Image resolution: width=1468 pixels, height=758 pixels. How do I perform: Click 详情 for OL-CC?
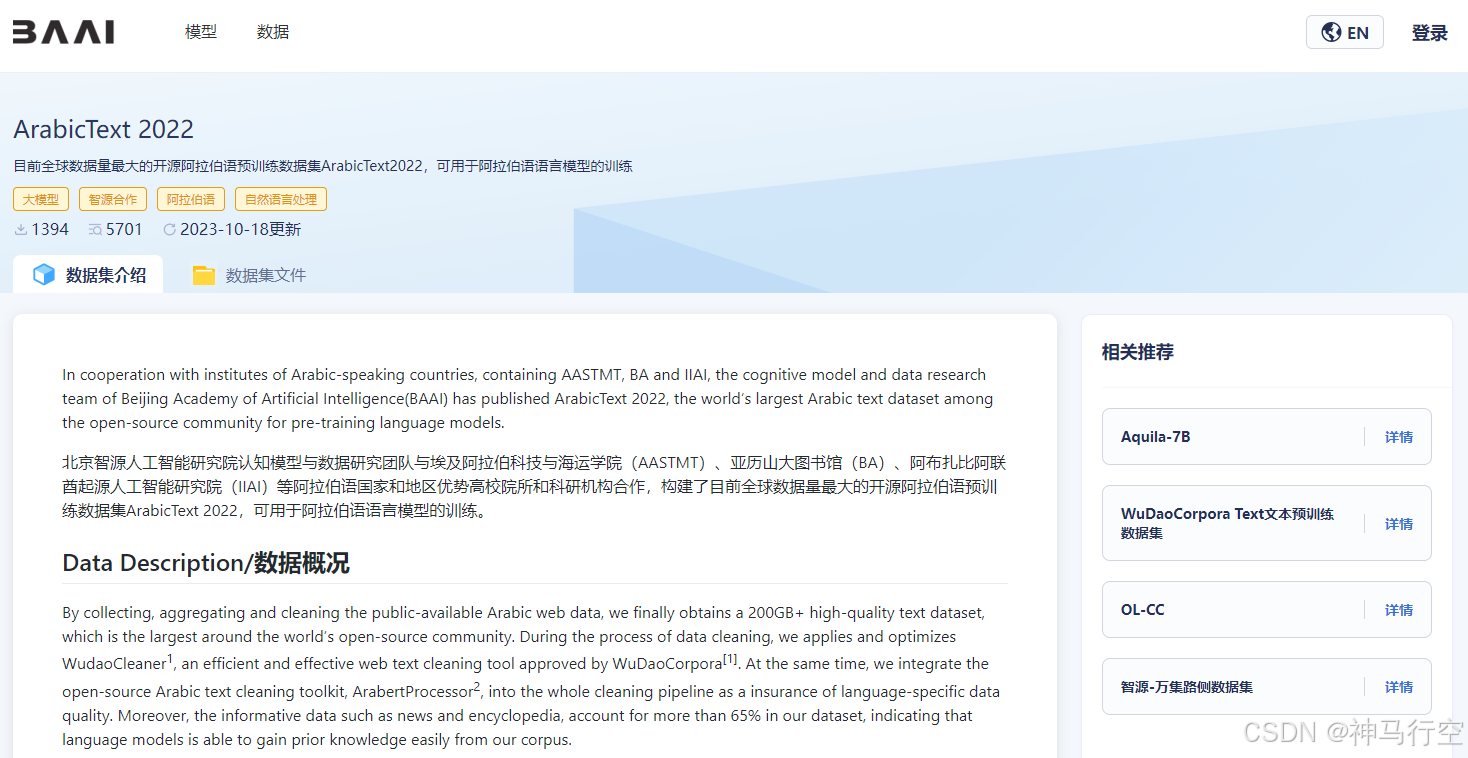tap(1399, 610)
